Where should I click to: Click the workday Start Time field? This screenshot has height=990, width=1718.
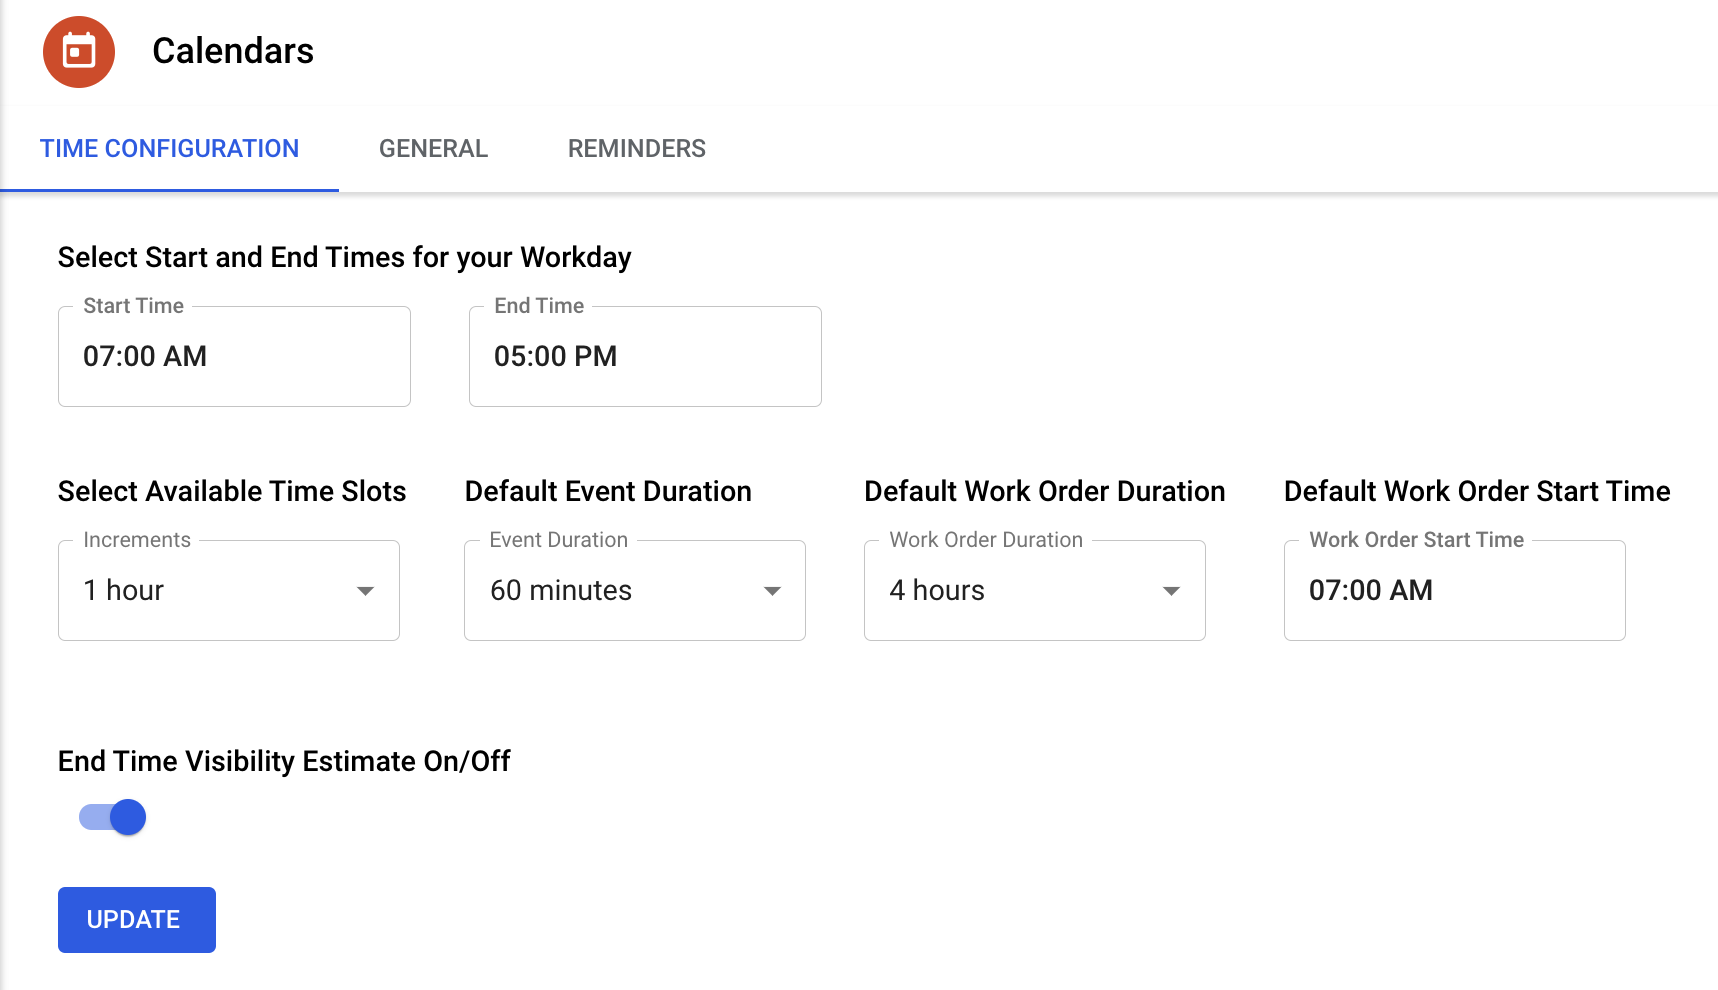point(234,357)
